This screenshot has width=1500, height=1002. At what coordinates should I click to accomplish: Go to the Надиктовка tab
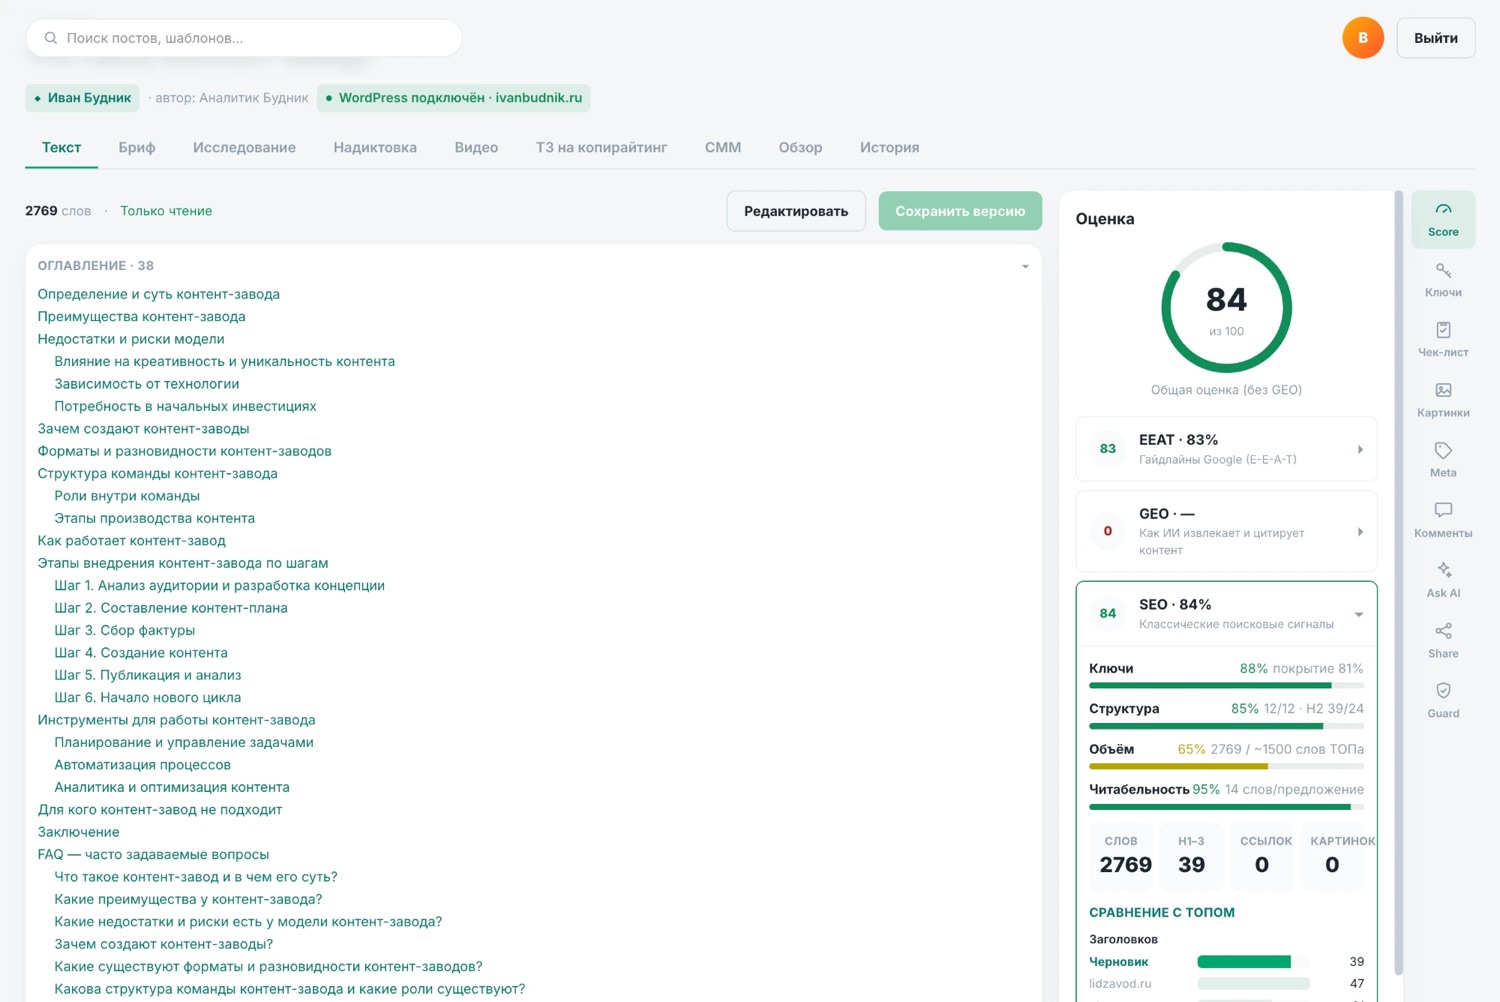[x=375, y=147]
